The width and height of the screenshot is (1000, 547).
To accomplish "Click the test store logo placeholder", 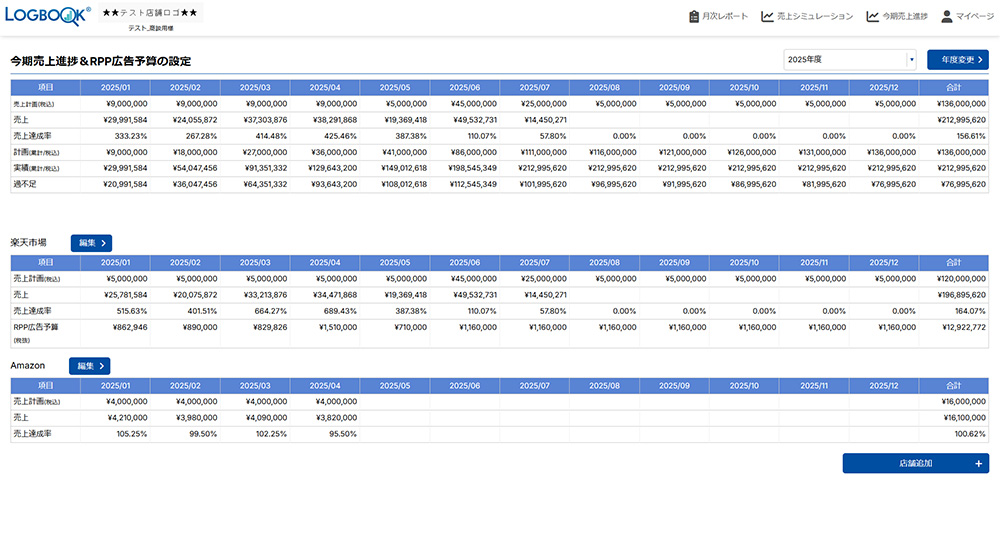I will pos(150,13).
